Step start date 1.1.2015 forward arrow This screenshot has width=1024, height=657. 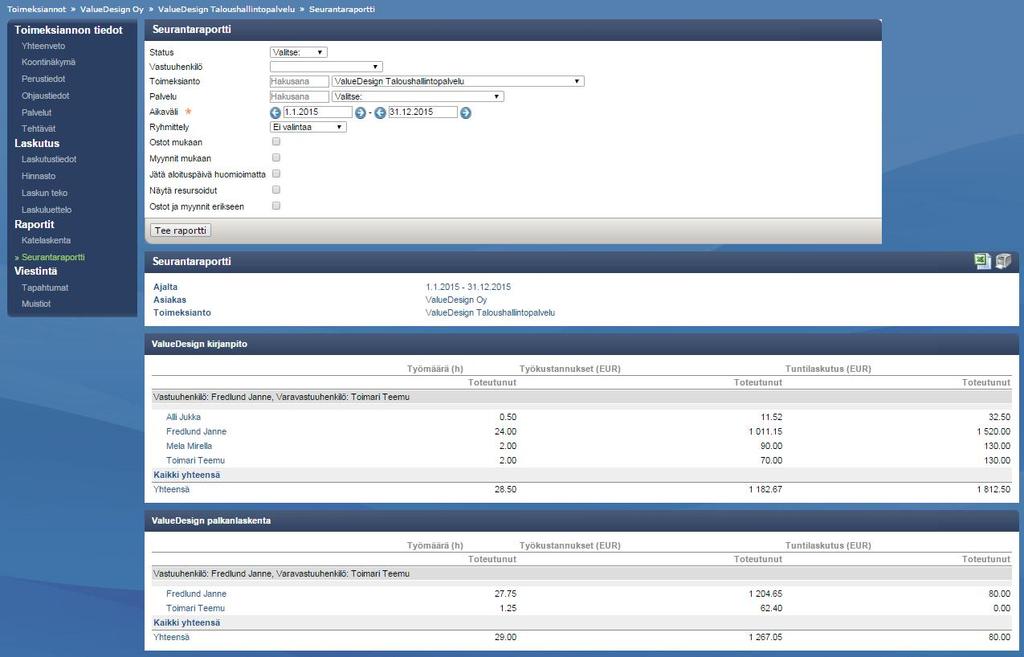click(x=360, y=113)
